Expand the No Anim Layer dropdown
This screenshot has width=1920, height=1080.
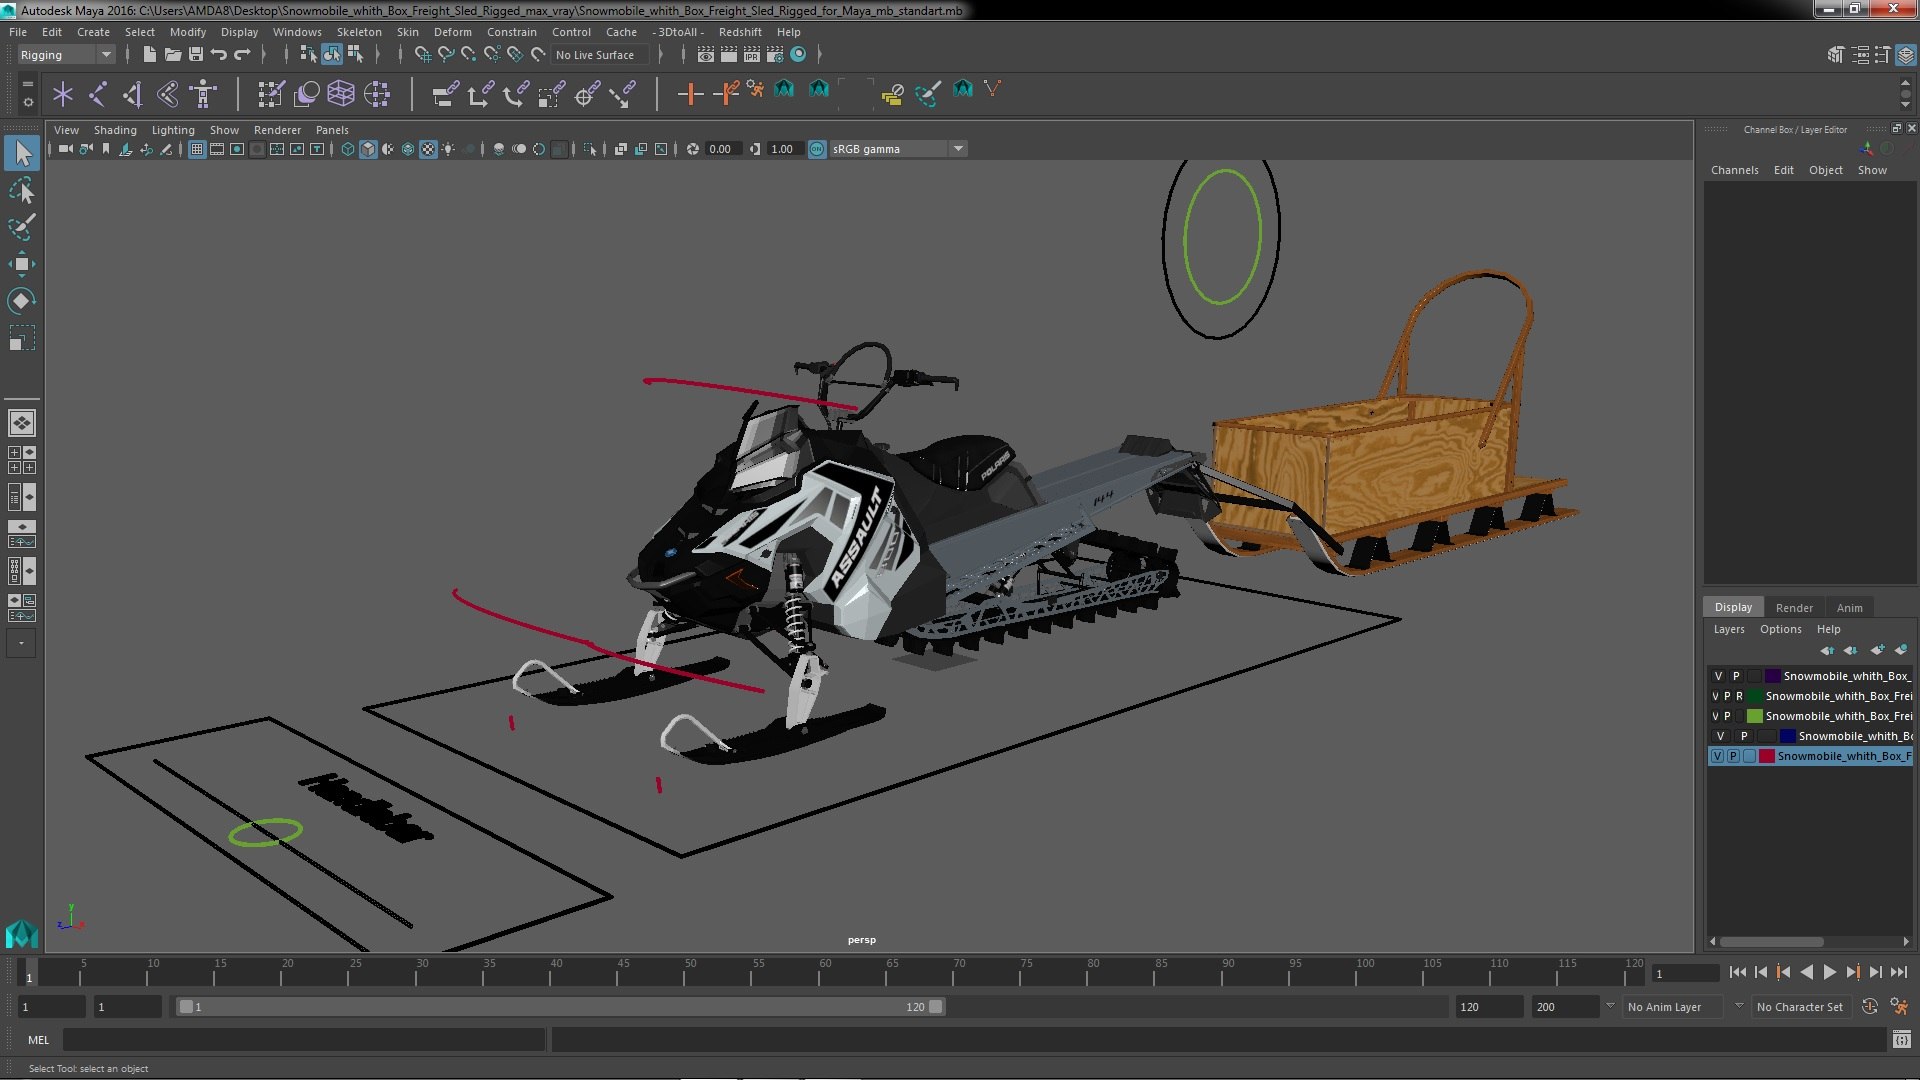1684,1007
